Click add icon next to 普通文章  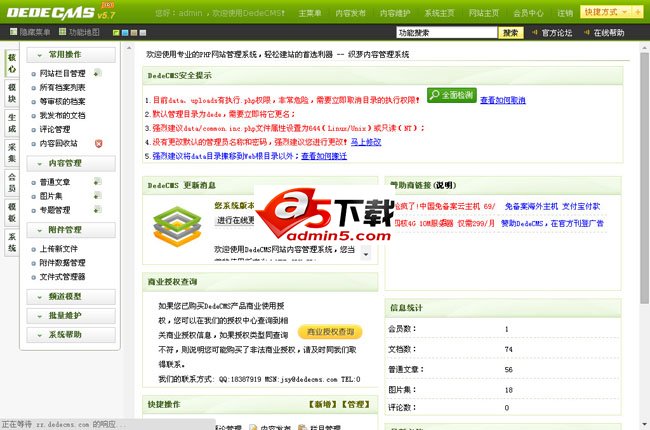point(97,182)
